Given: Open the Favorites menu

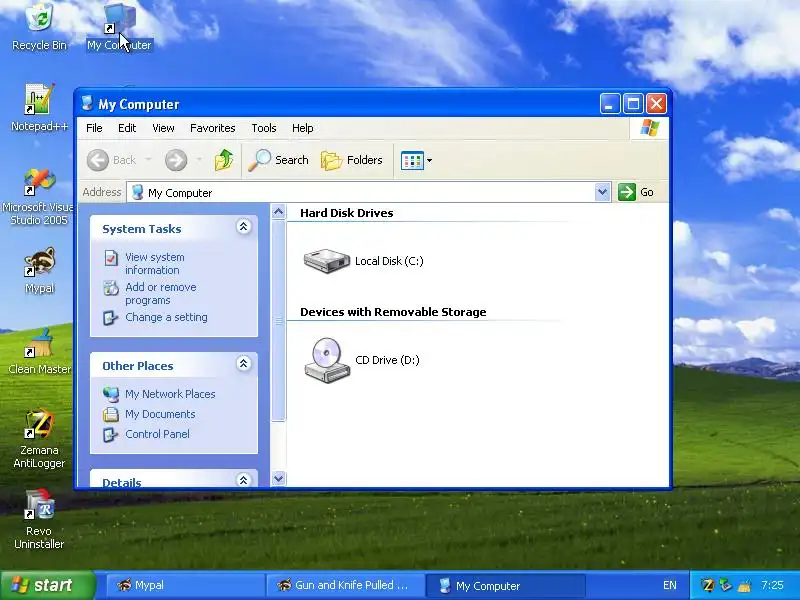Looking at the screenshot, I should point(212,128).
